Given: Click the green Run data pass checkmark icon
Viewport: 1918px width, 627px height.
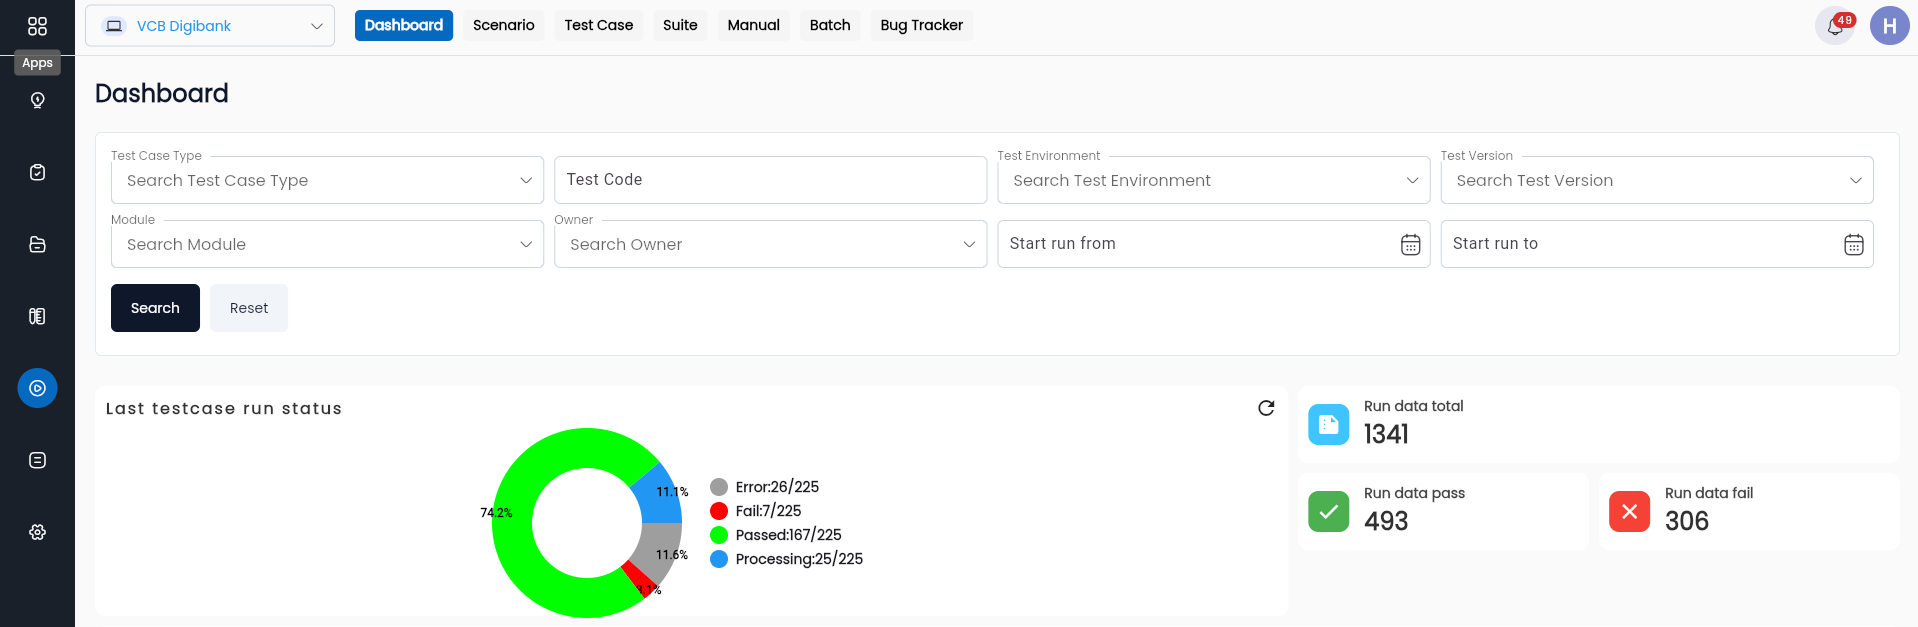Looking at the screenshot, I should coord(1328,511).
